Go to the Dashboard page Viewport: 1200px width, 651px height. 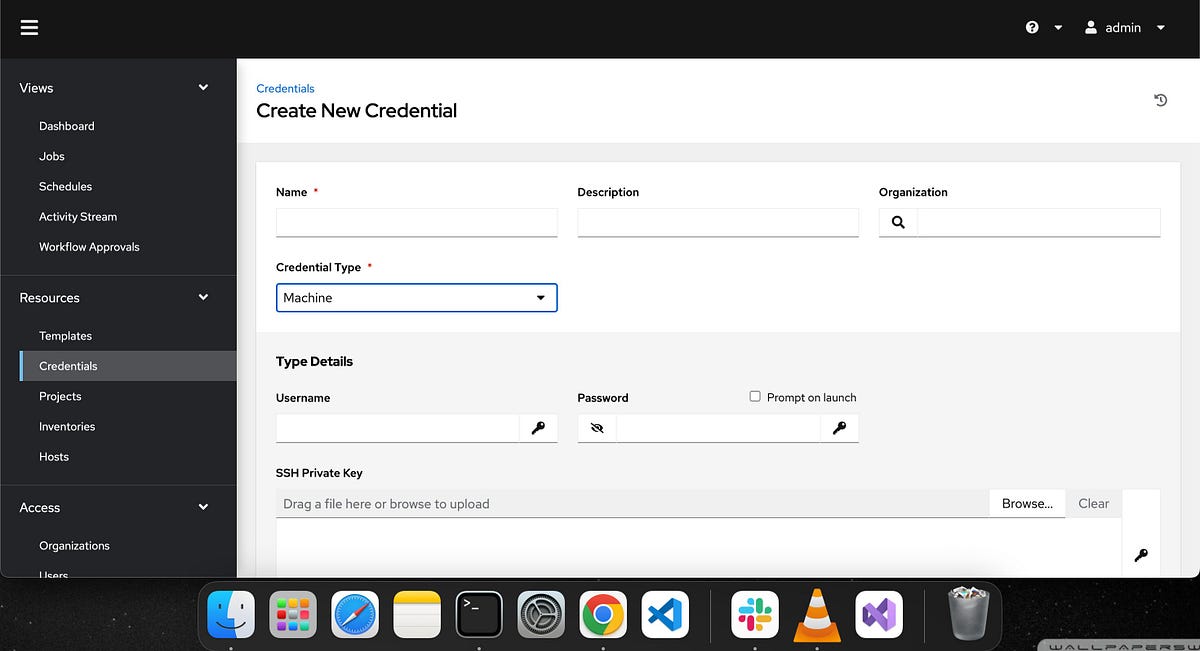pyautogui.click(x=66, y=125)
